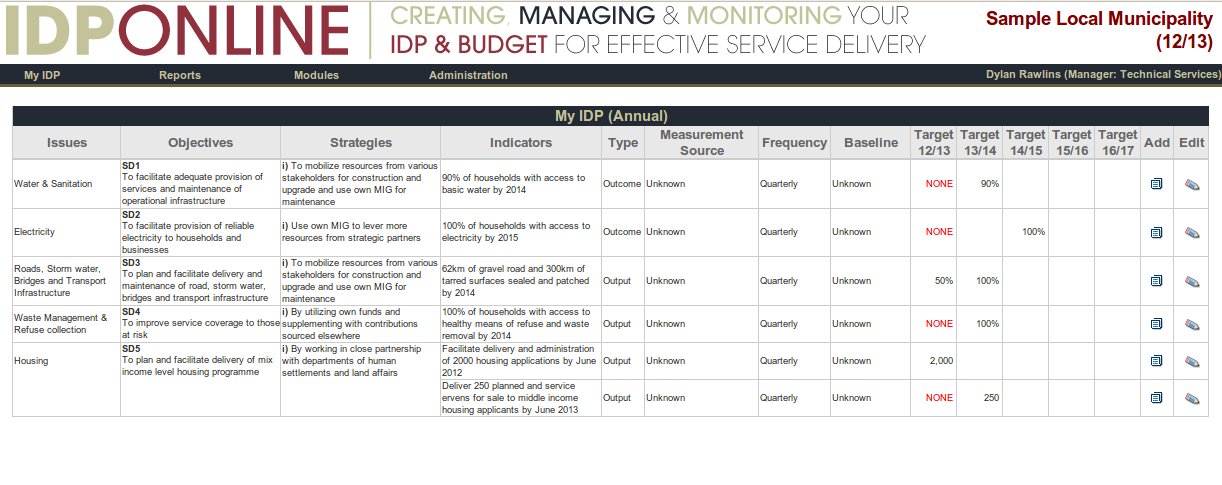Image resolution: width=1222 pixels, height=485 pixels.
Task: Click the IDP Online logo
Action: point(176,31)
